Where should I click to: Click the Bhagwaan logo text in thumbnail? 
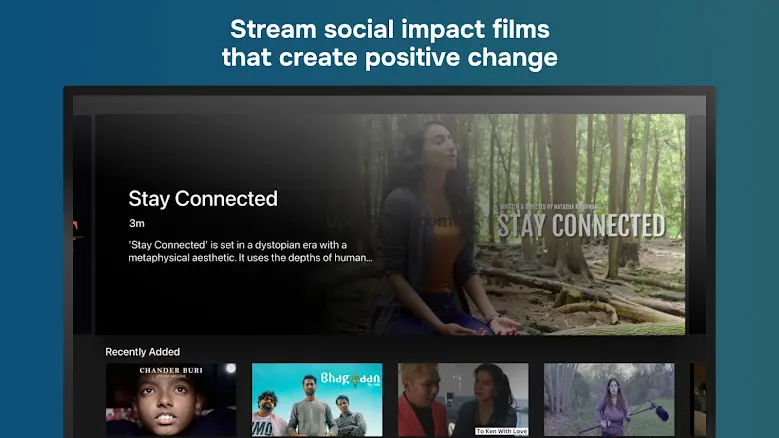350,379
